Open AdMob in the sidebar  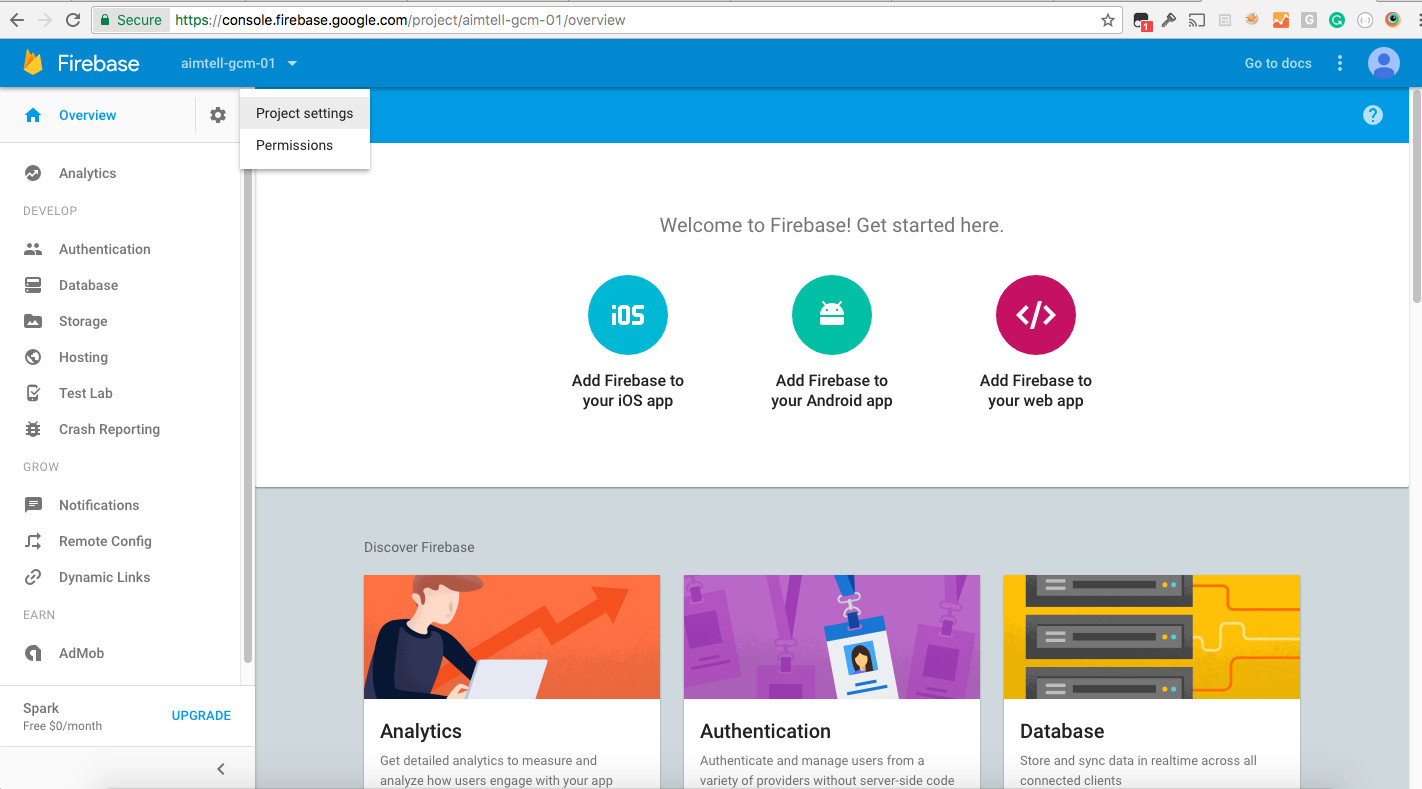pos(82,653)
